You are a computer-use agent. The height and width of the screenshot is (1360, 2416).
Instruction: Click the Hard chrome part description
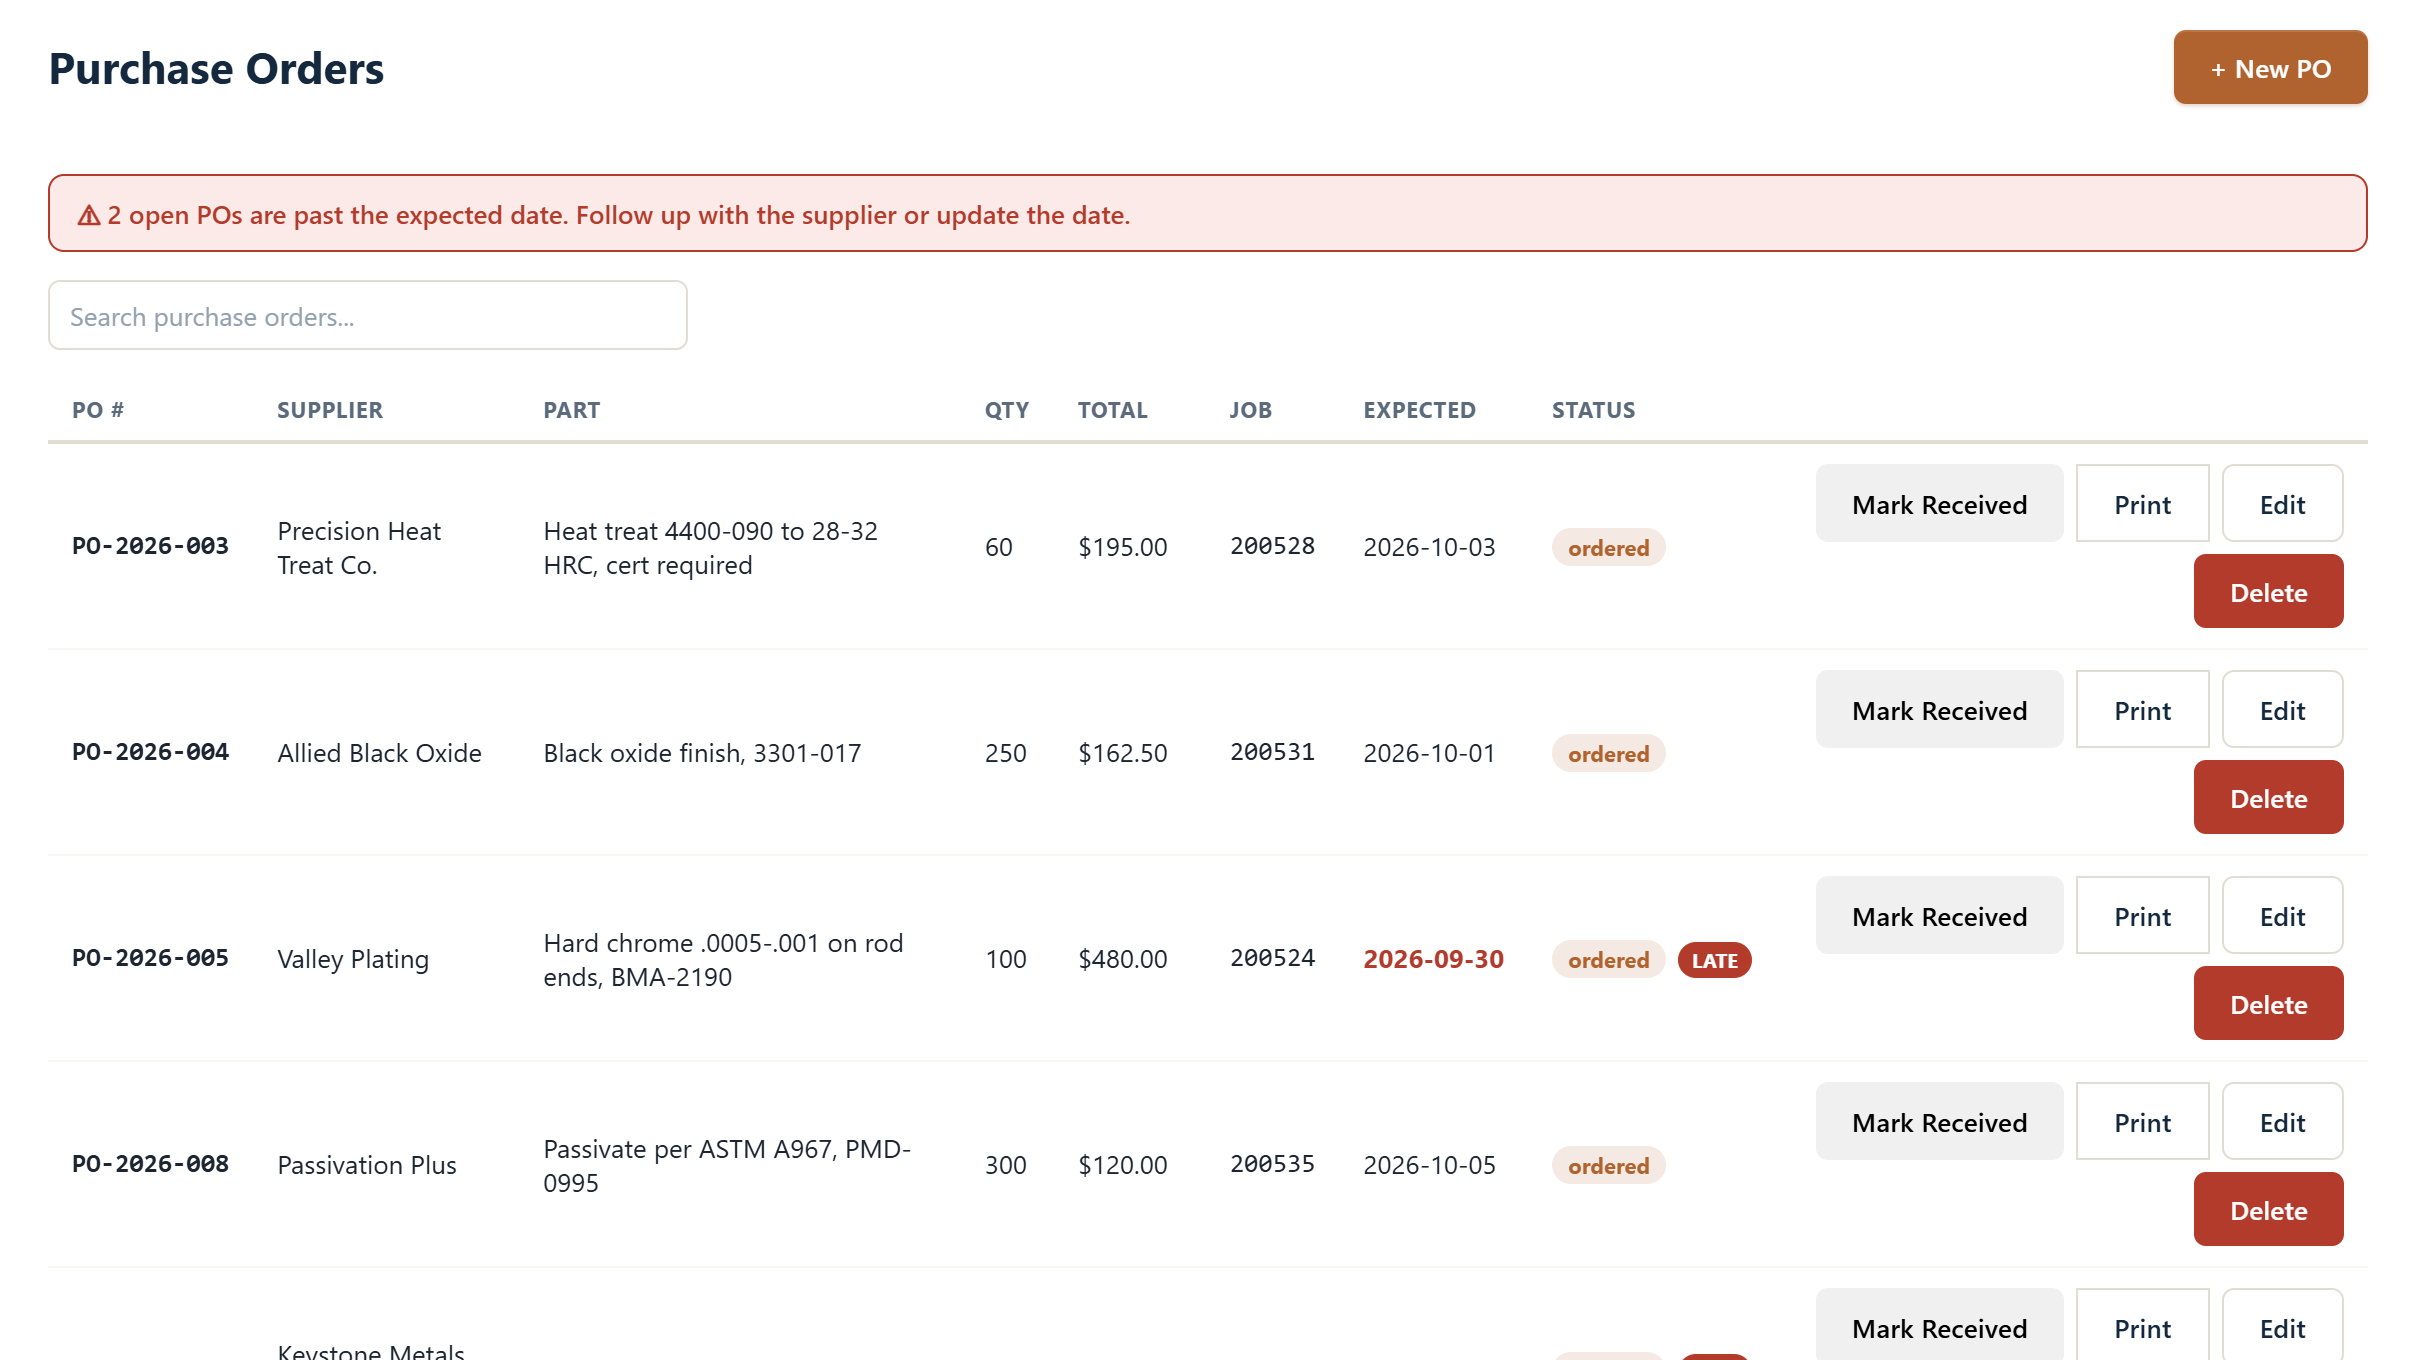(723, 960)
